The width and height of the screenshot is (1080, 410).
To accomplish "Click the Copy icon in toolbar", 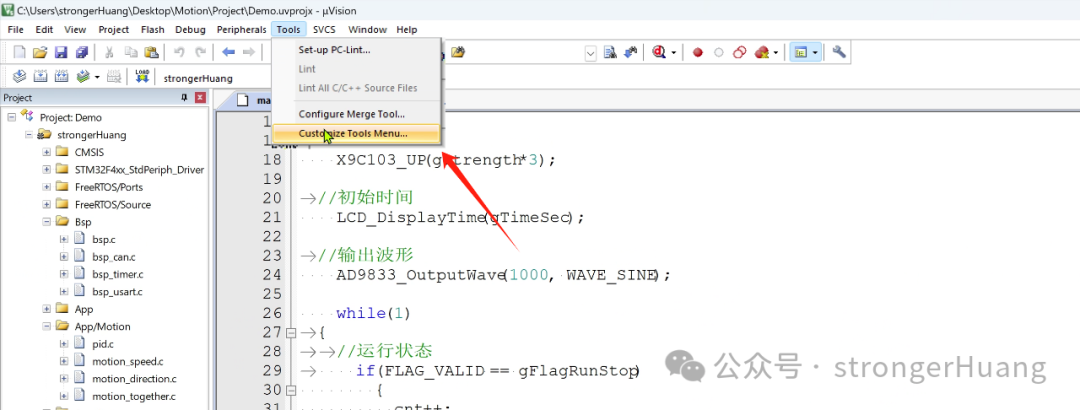I will click(x=131, y=52).
